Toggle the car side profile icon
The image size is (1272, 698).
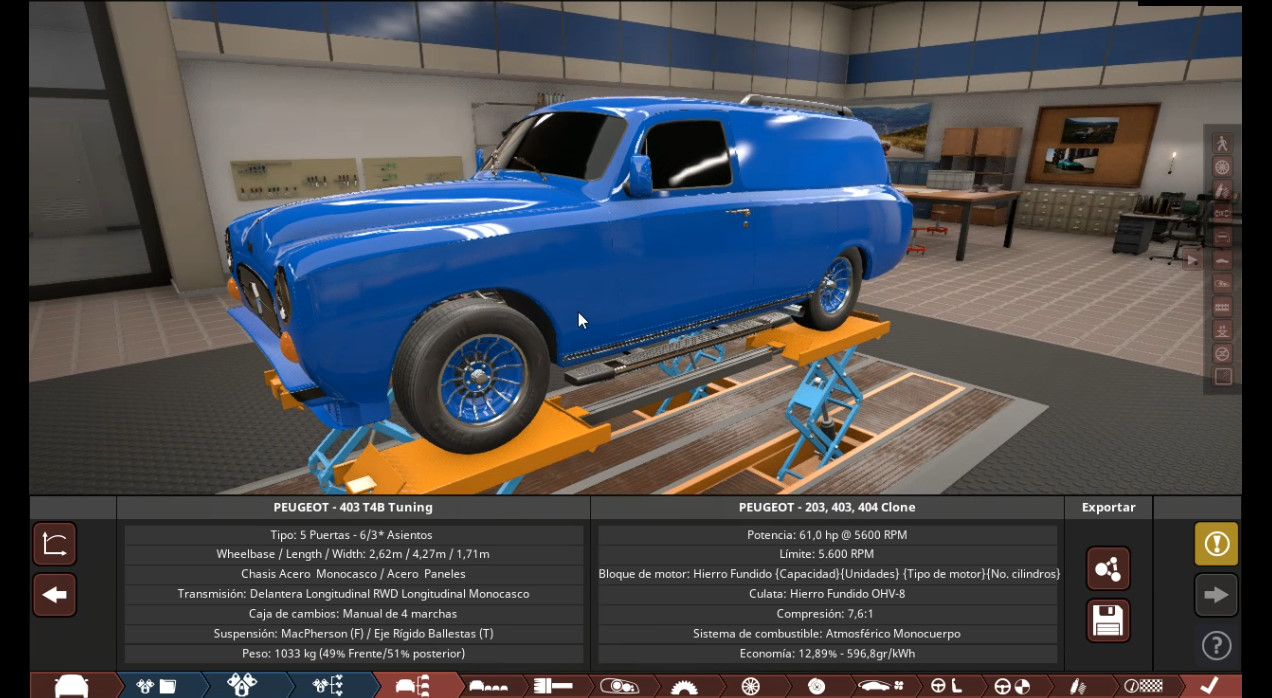coord(1222,260)
